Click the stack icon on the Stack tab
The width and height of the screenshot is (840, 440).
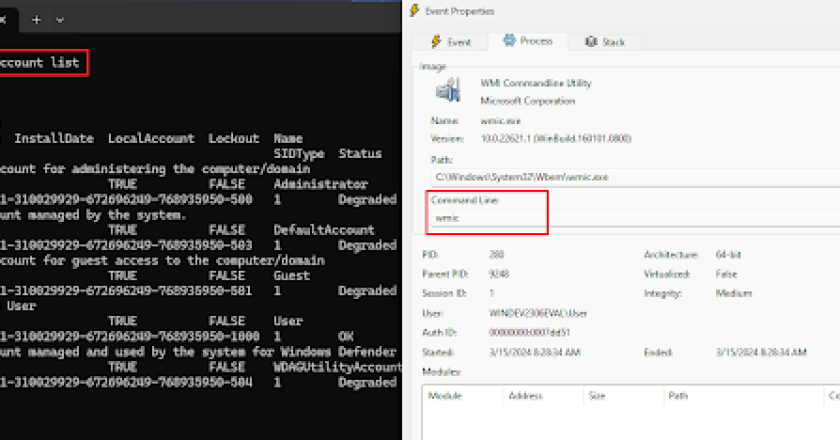[592, 42]
